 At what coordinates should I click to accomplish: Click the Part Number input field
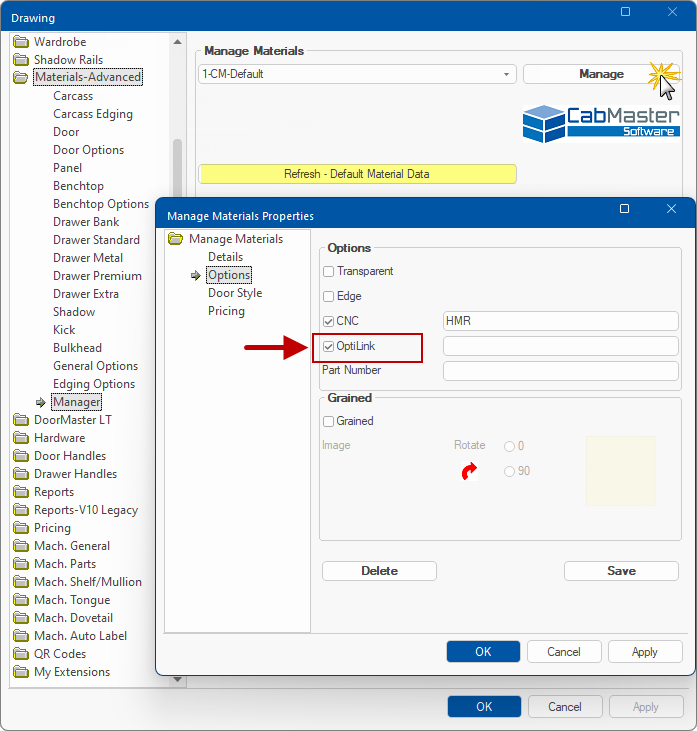click(560, 371)
